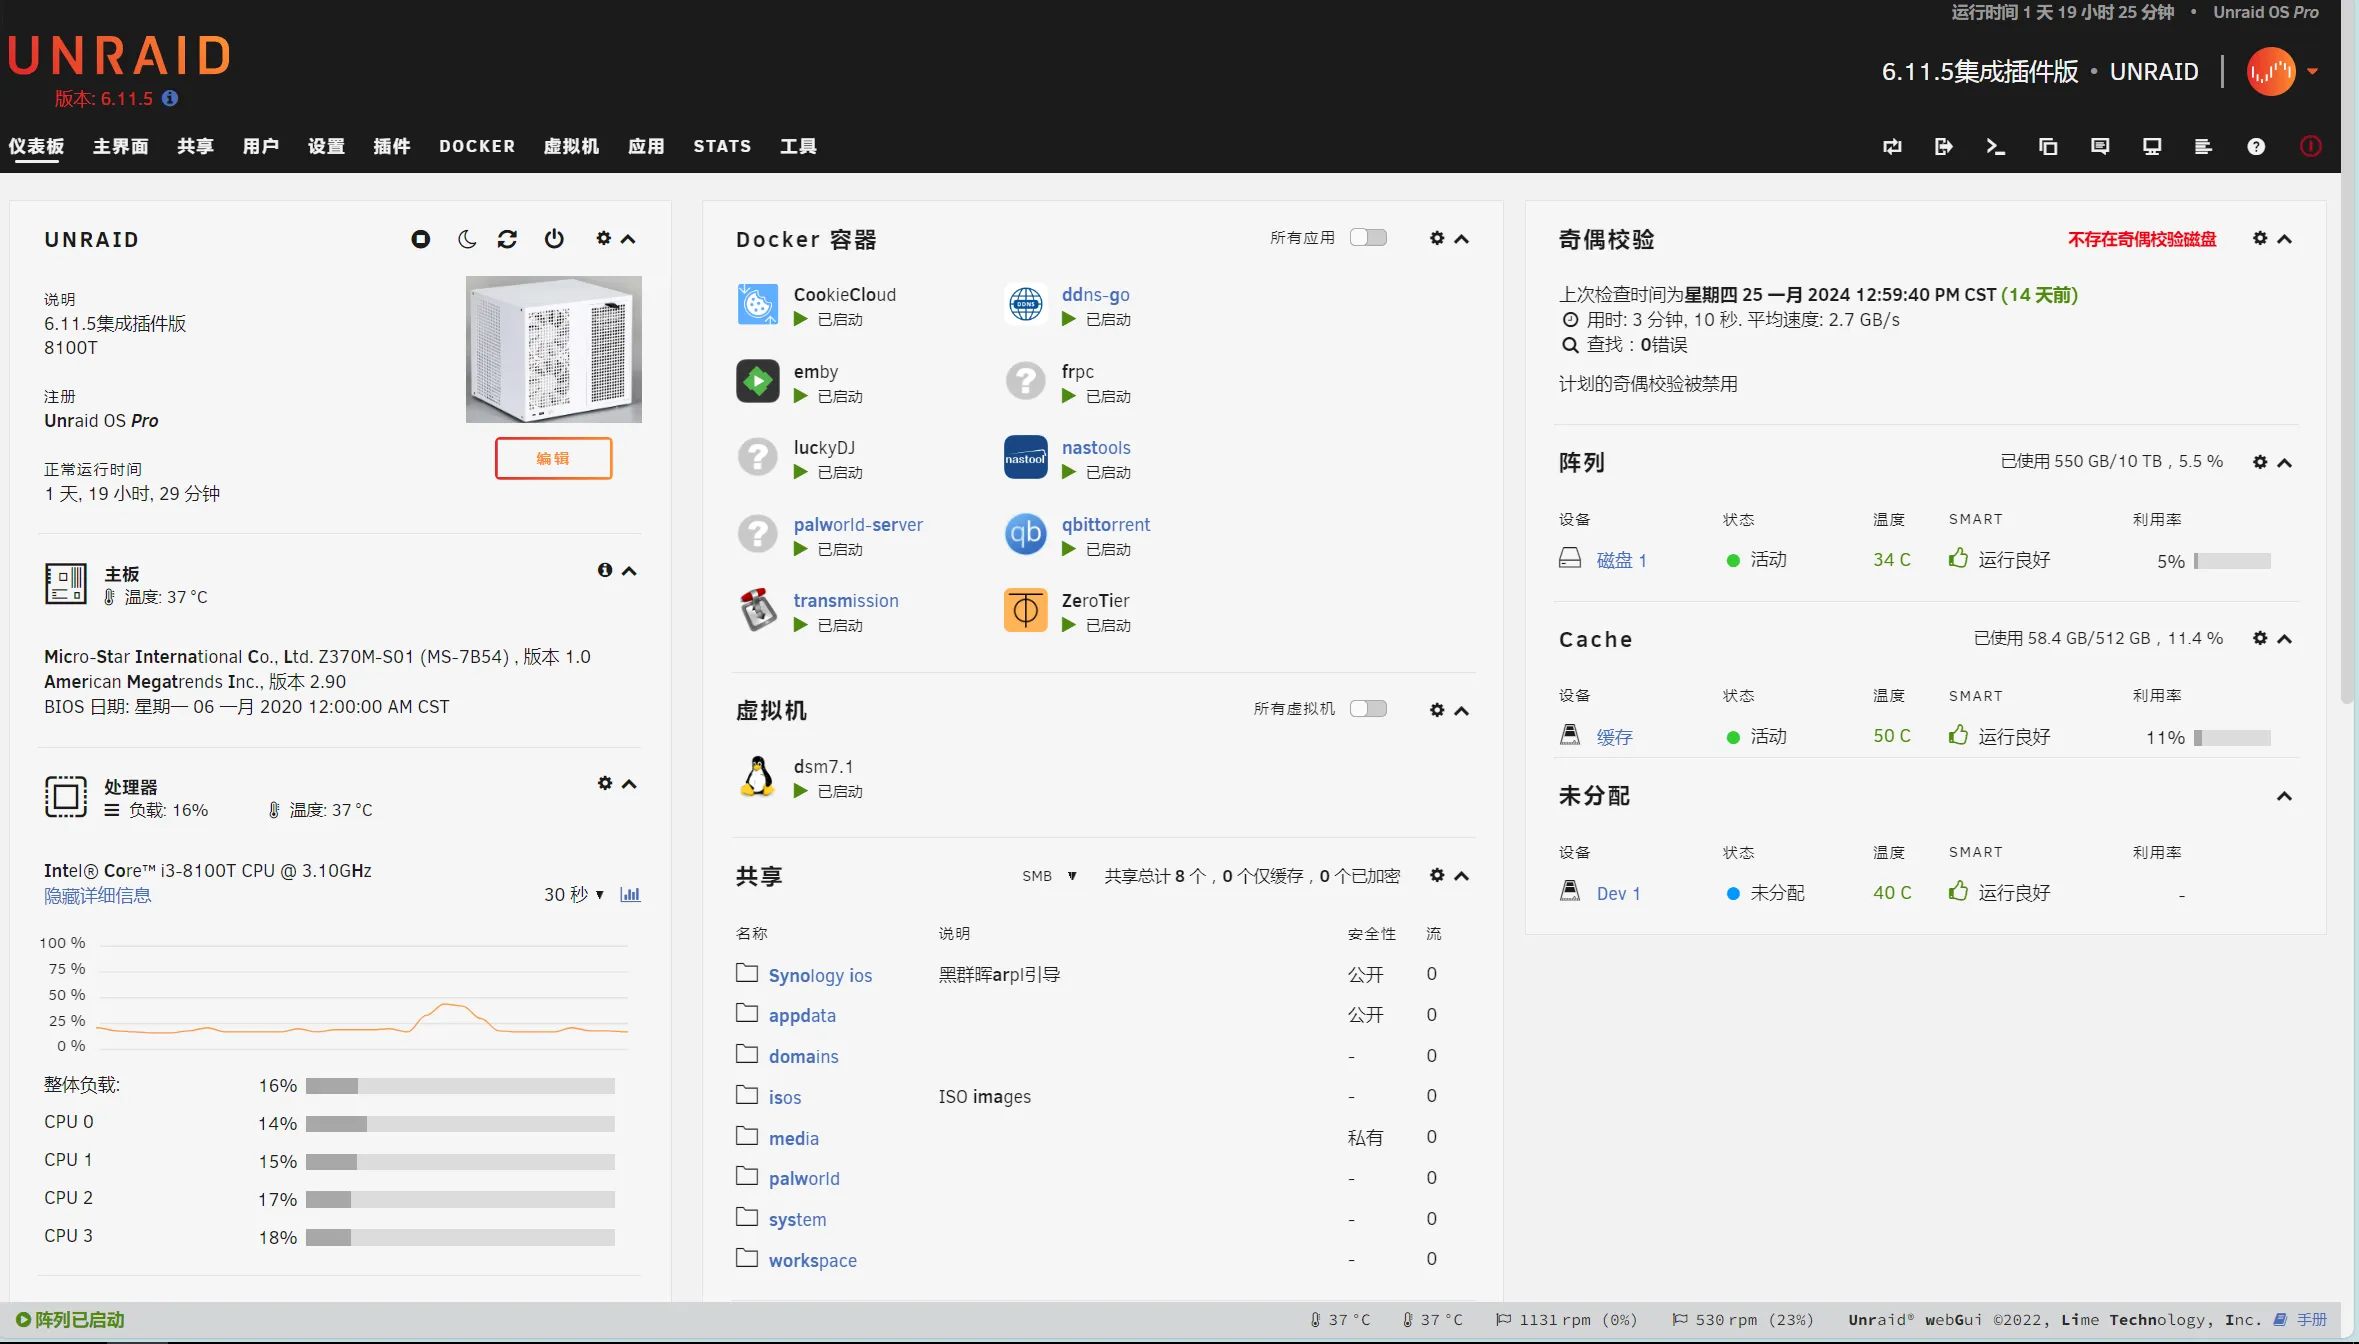The width and height of the screenshot is (2359, 1344).
Task: Open the palworld-server container link
Action: pyautogui.click(x=858, y=524)
